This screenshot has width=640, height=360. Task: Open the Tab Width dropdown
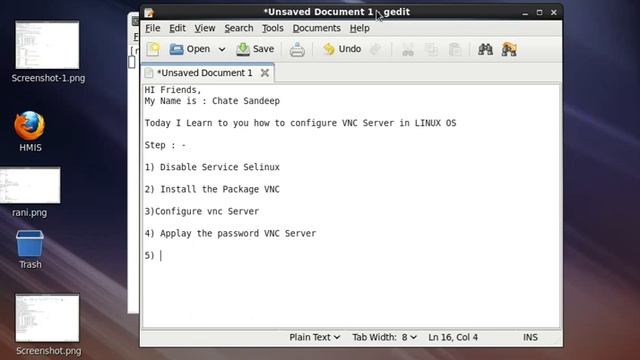pos(384,338)
